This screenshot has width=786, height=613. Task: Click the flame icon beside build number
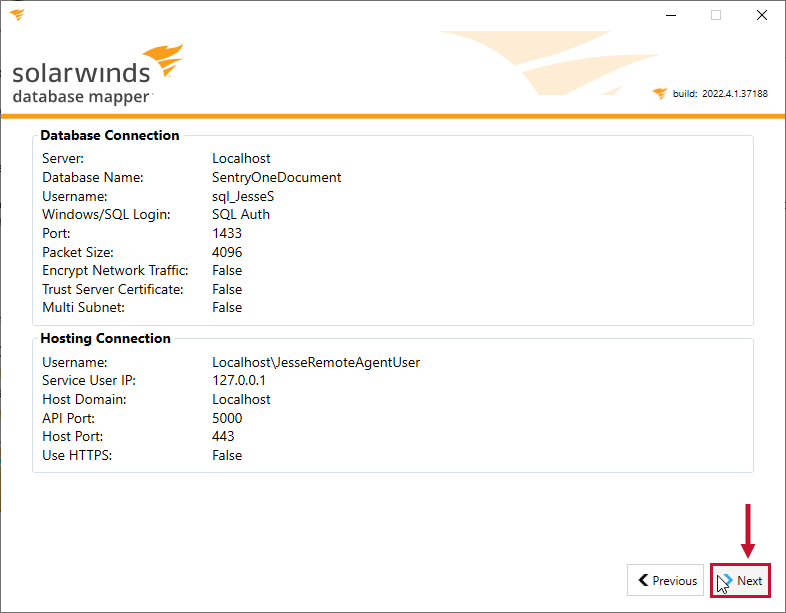[x=659, y=93]
